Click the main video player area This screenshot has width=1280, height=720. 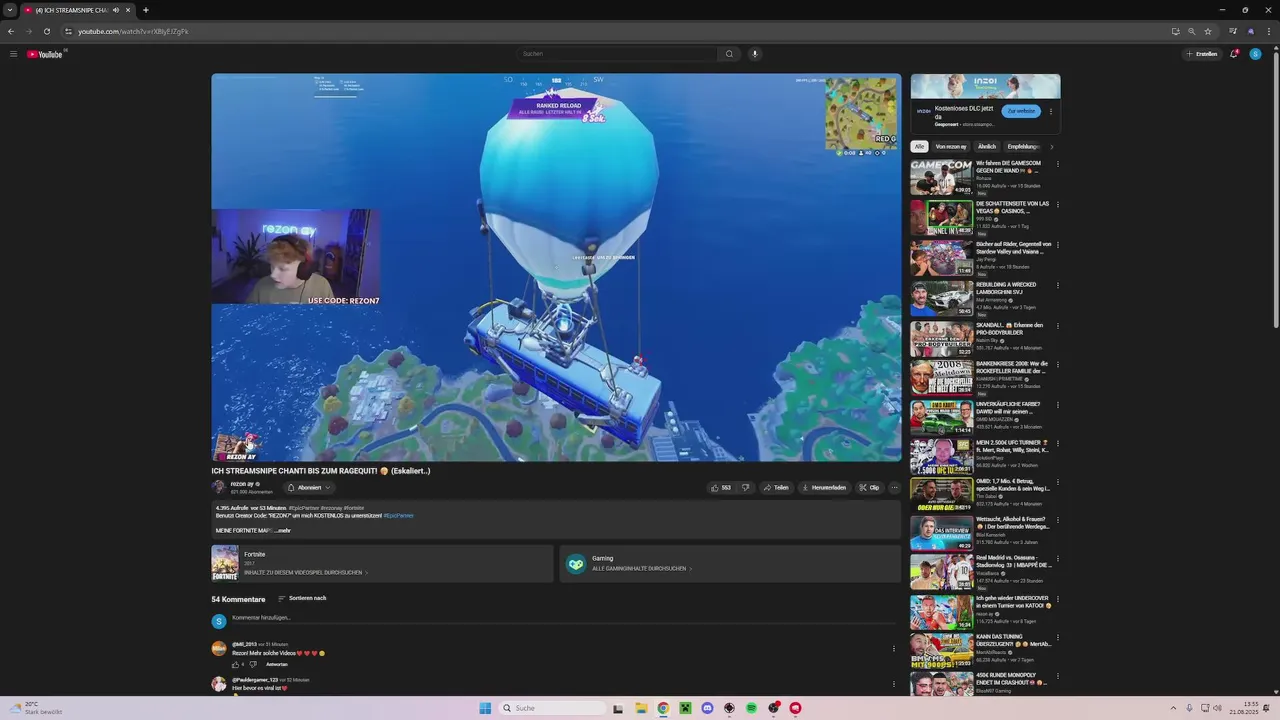(x=556, y=267)
